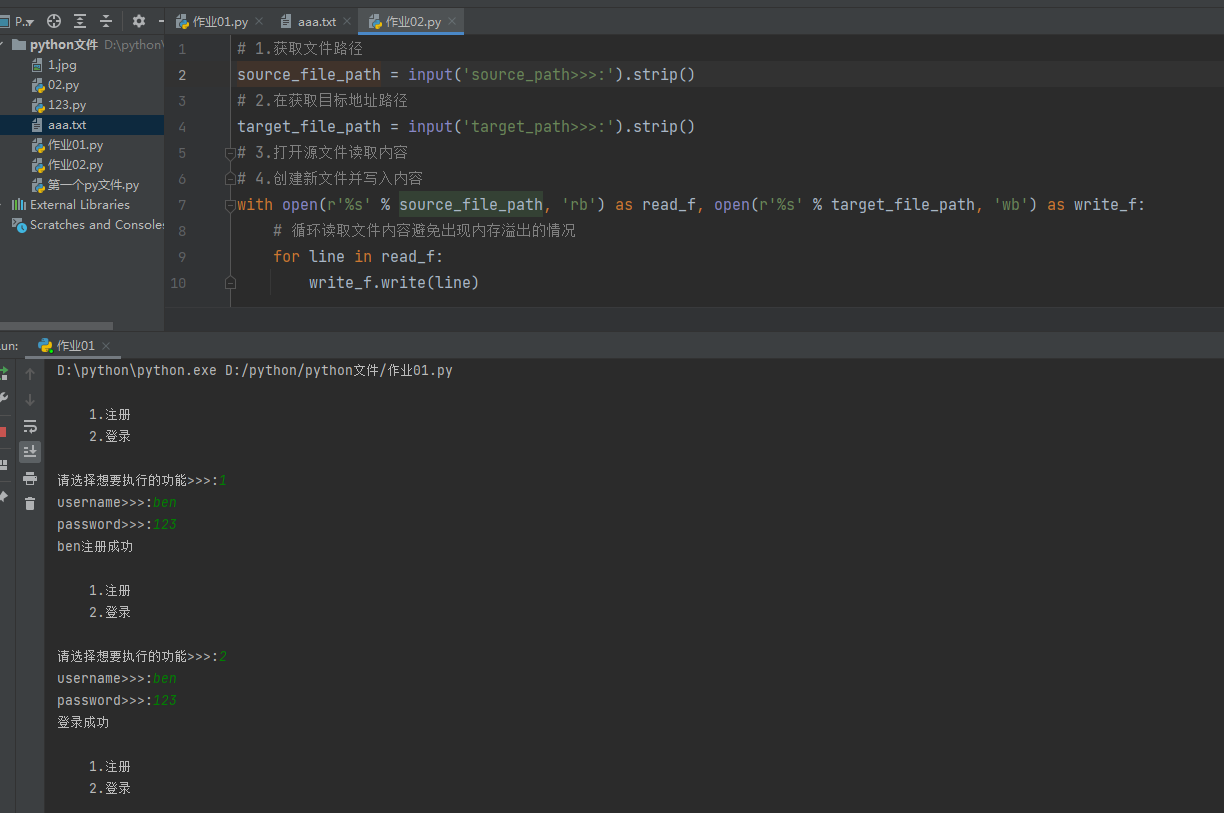Click console line '登录成功'
The width and height of the screenshot is (1224, 813).
point(83,722)
